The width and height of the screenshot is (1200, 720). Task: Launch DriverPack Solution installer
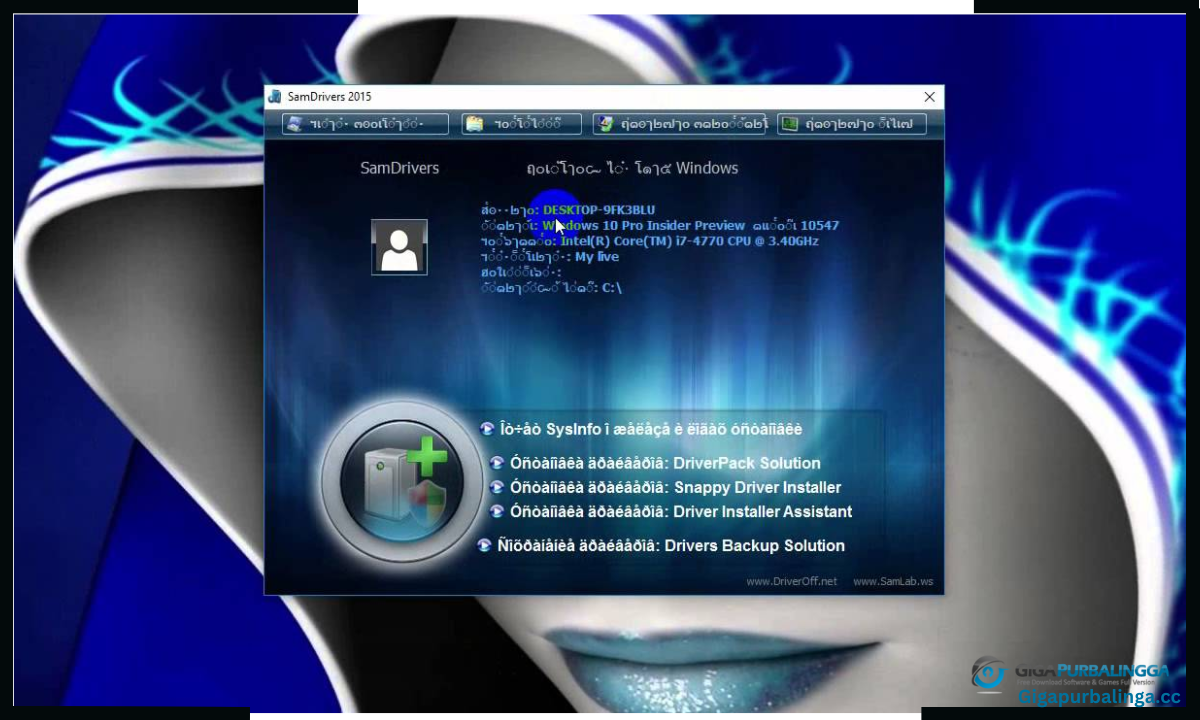tap(655, 463)
